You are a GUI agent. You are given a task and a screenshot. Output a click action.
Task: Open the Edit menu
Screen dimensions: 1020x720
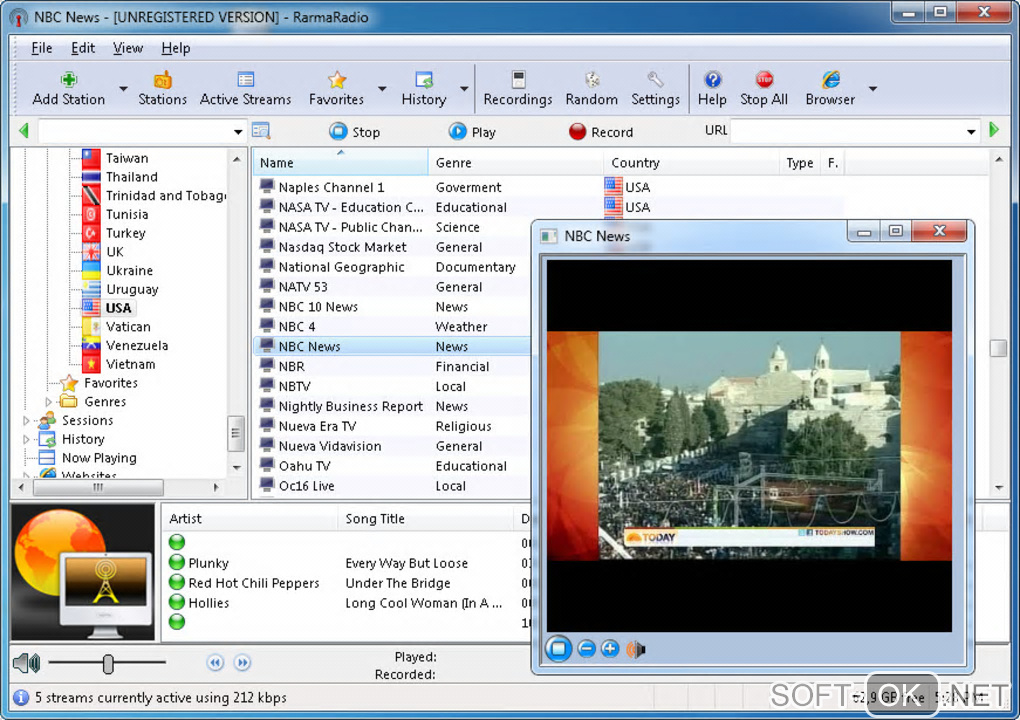pos(83,48)
